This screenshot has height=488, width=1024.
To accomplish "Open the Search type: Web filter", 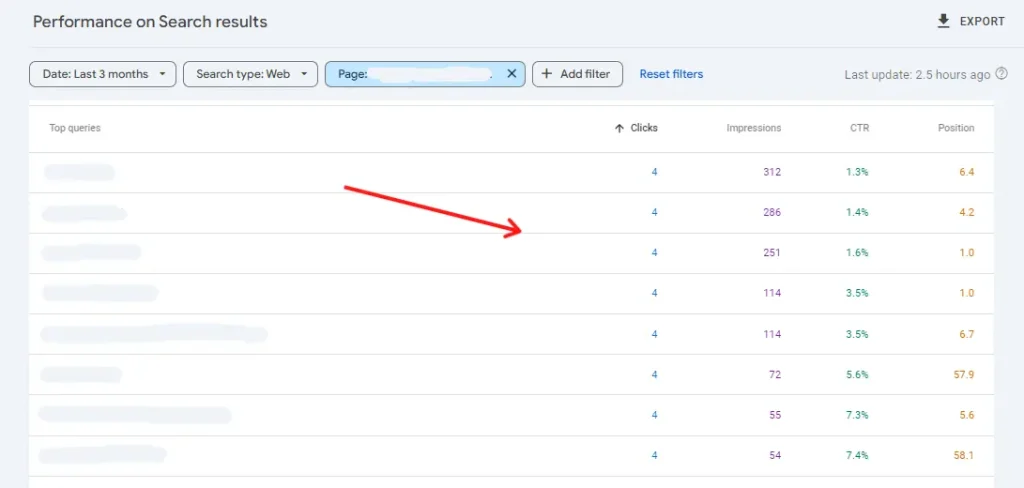I will (250, 74).
